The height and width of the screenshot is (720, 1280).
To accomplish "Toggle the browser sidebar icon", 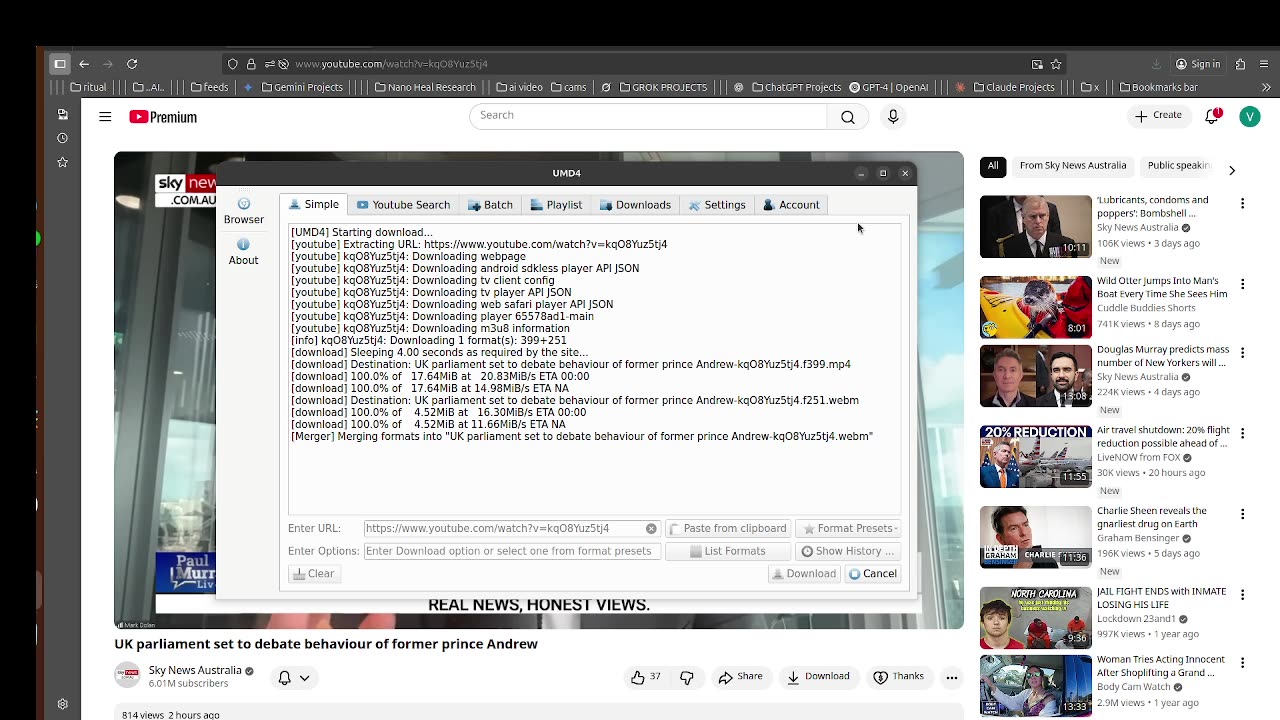I will [60, 64].
